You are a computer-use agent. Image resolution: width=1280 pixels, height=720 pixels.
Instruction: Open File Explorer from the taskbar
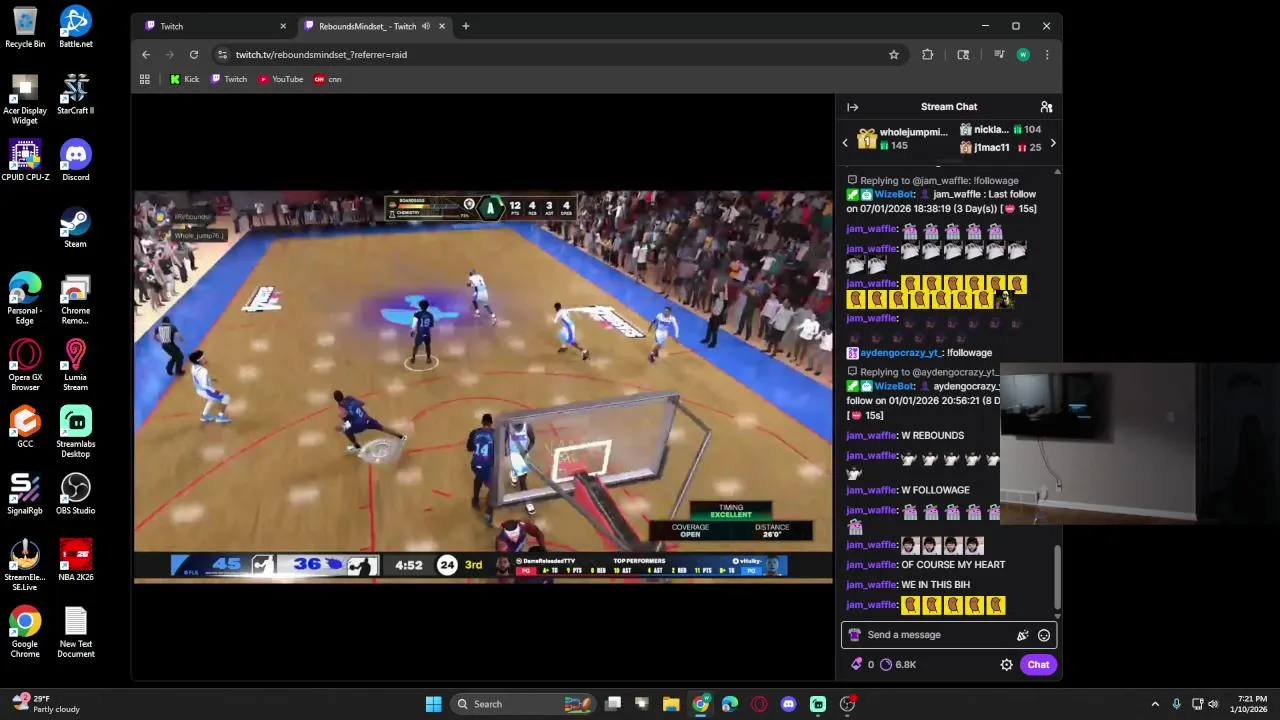point(671,704)
